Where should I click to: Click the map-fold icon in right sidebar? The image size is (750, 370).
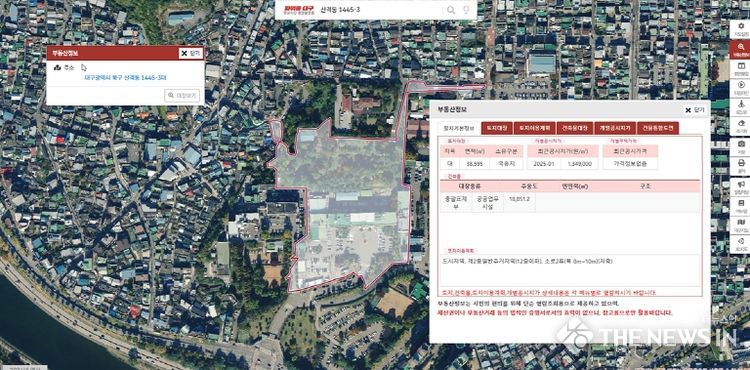coord(740,226)
